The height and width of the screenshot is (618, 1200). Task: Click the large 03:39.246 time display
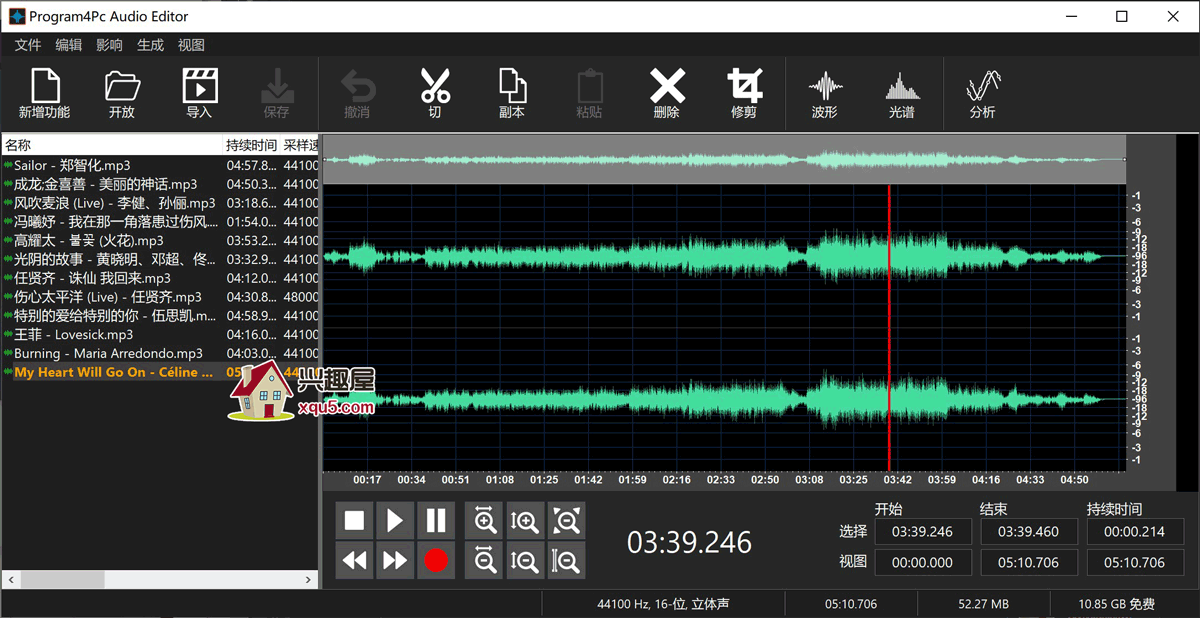[x=689, y=542]
